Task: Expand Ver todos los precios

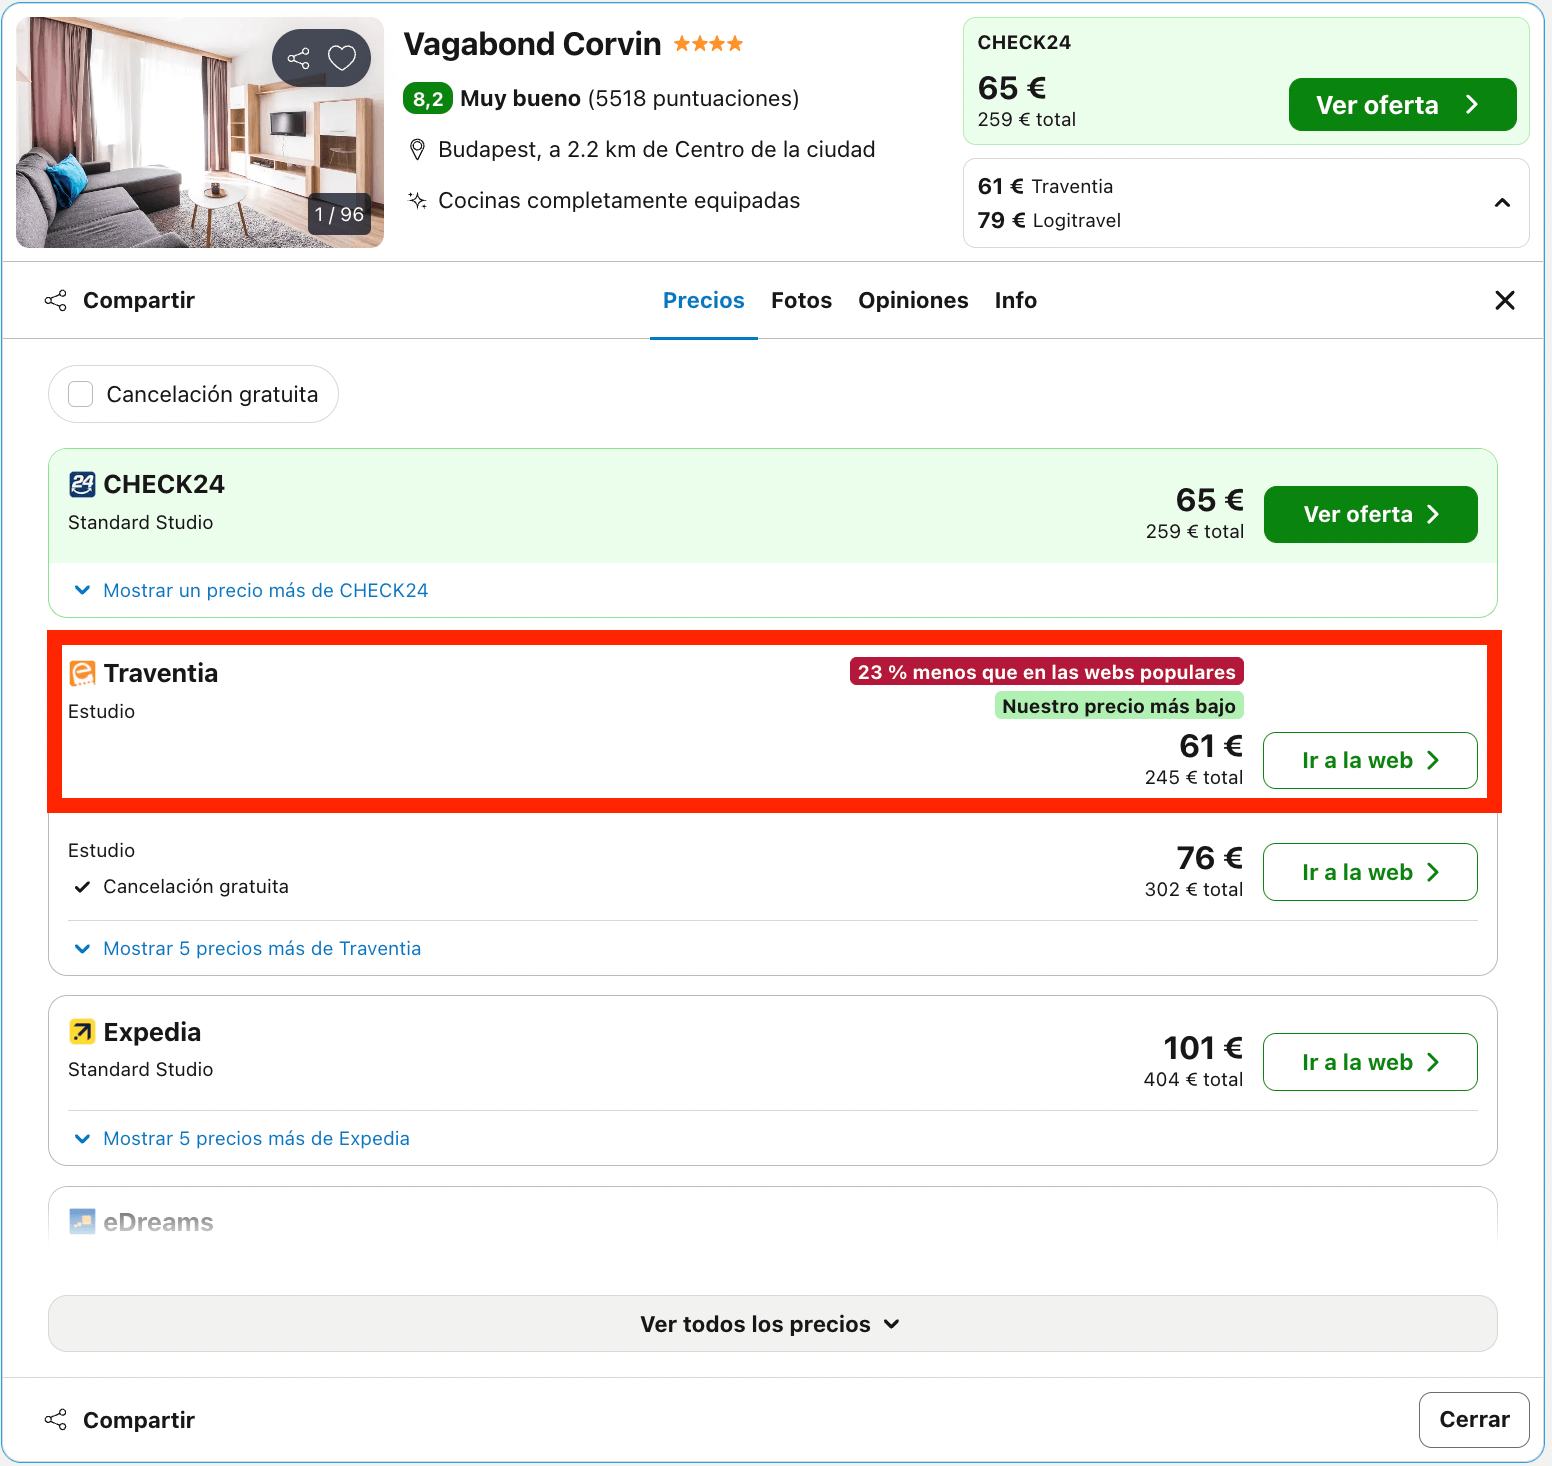Action: click(772, 1324)
